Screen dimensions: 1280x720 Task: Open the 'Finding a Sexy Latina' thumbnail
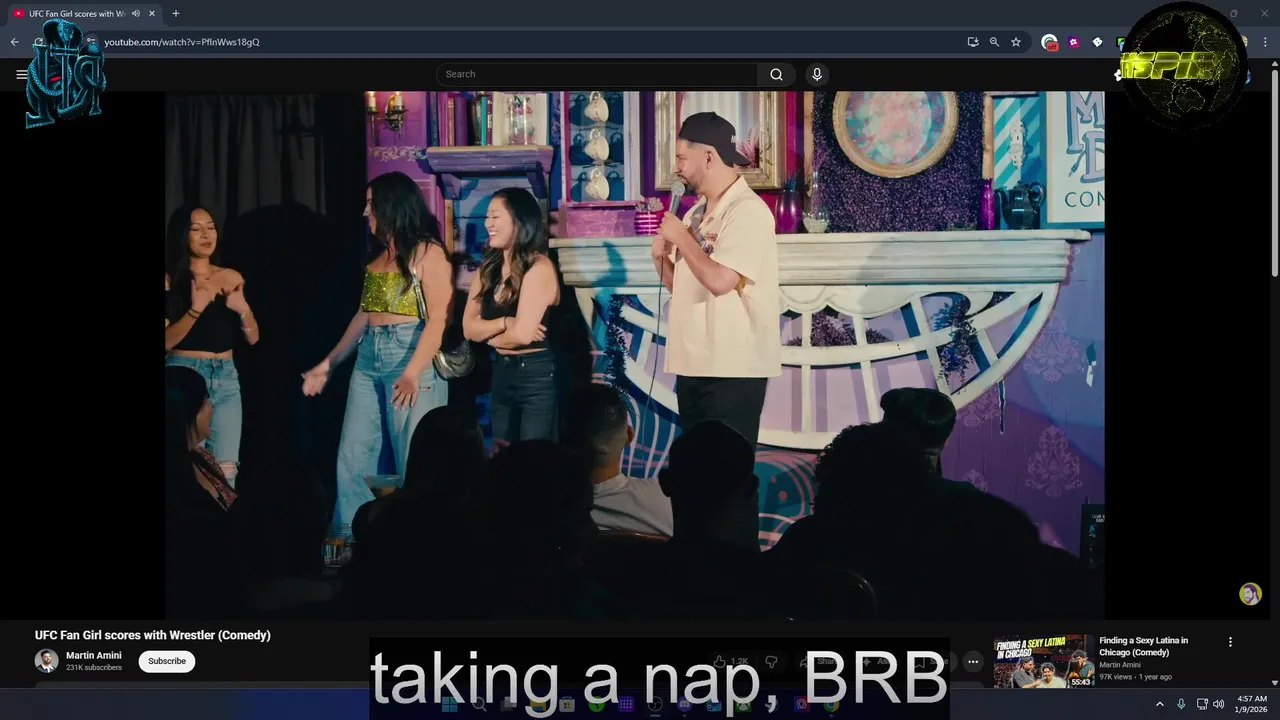[x=1044, y=661]
